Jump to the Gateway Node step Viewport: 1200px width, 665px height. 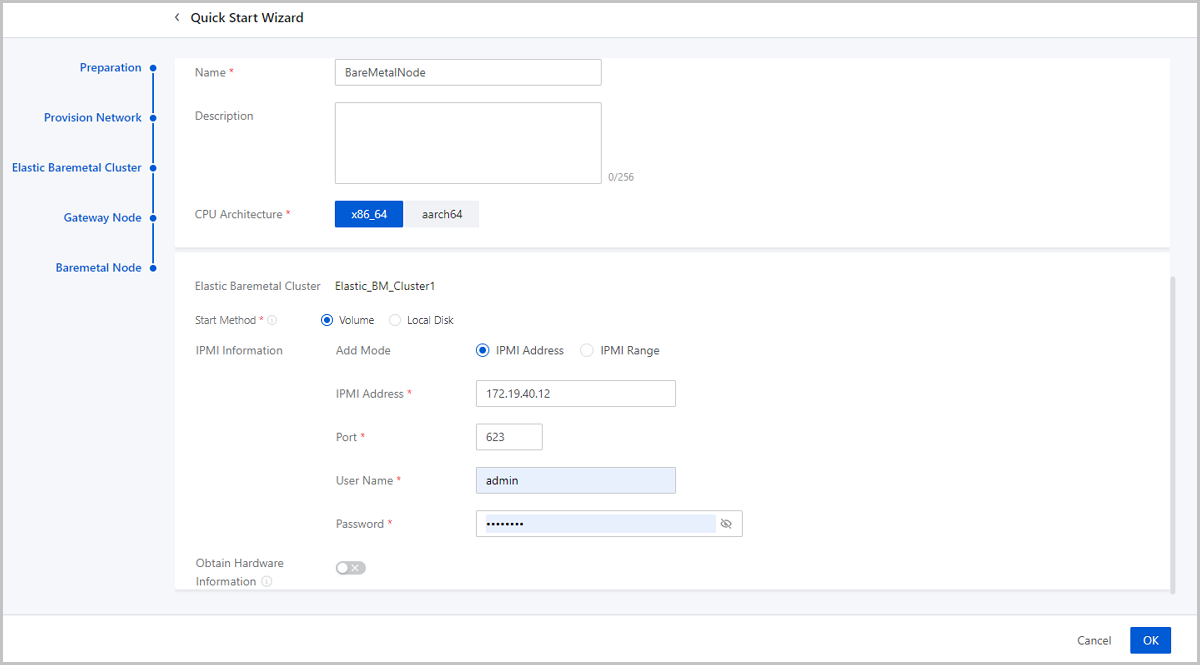click(102, 218)
